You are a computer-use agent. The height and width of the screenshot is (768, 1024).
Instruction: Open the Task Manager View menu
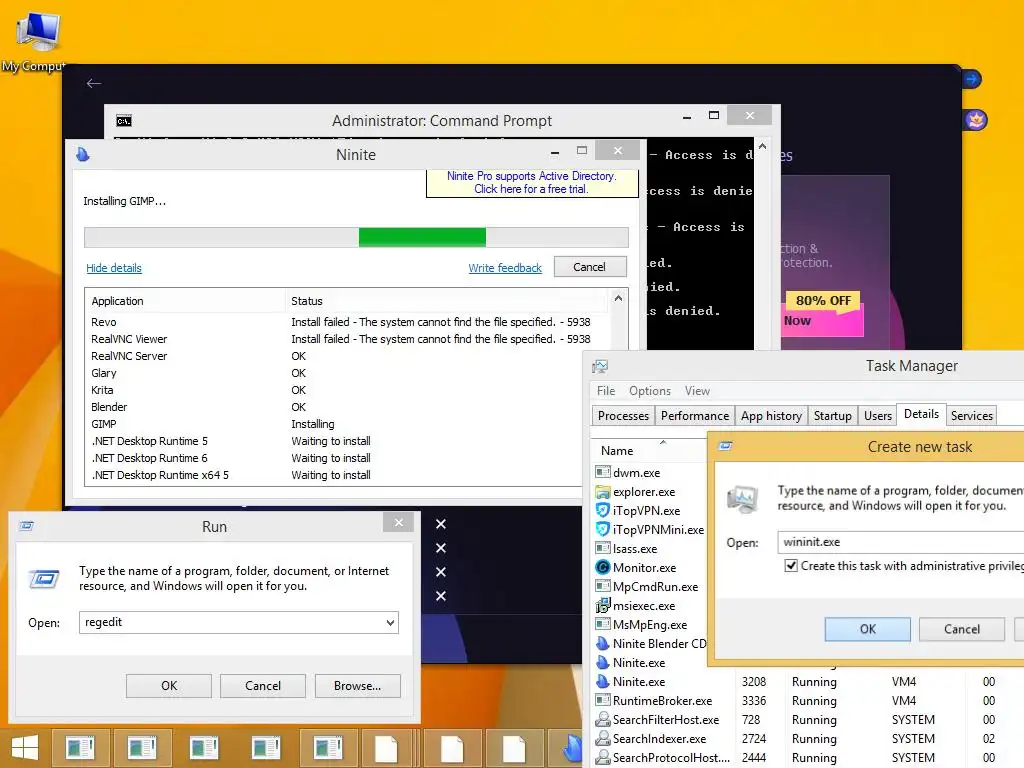pyautogui.click(x=697, y=391)
